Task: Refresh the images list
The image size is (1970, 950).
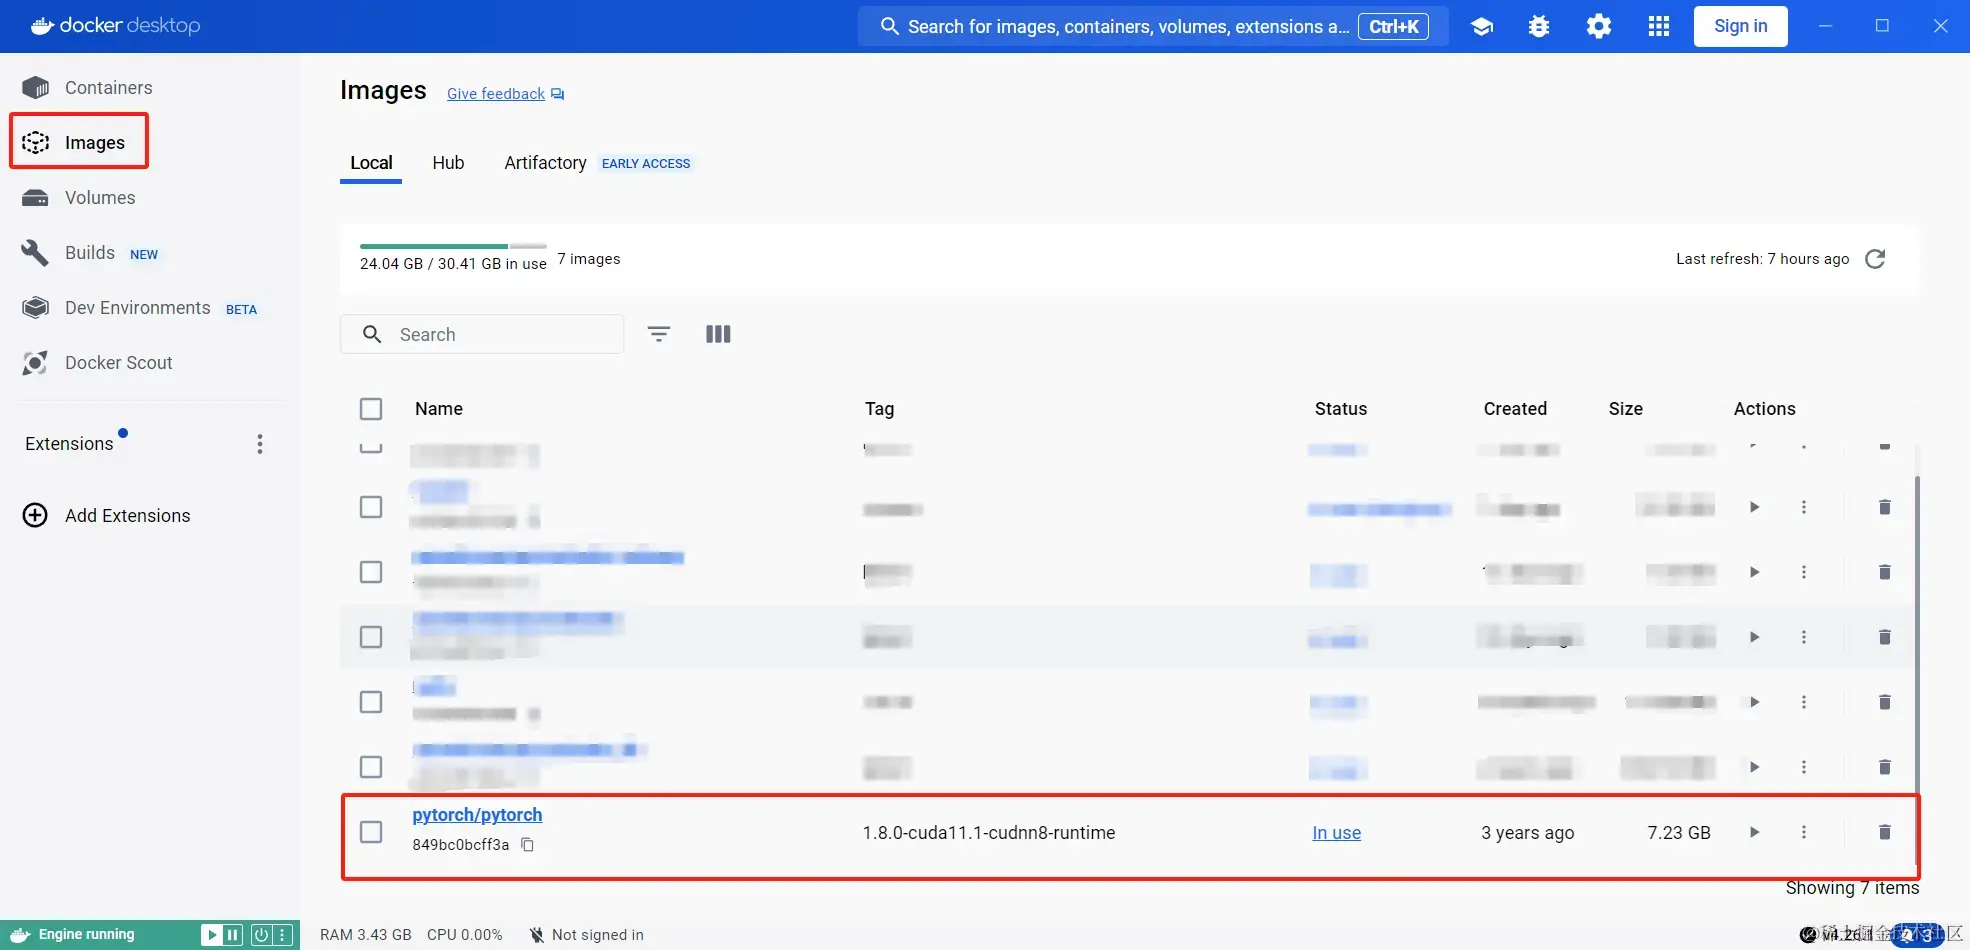Action: click(1875, 259)
